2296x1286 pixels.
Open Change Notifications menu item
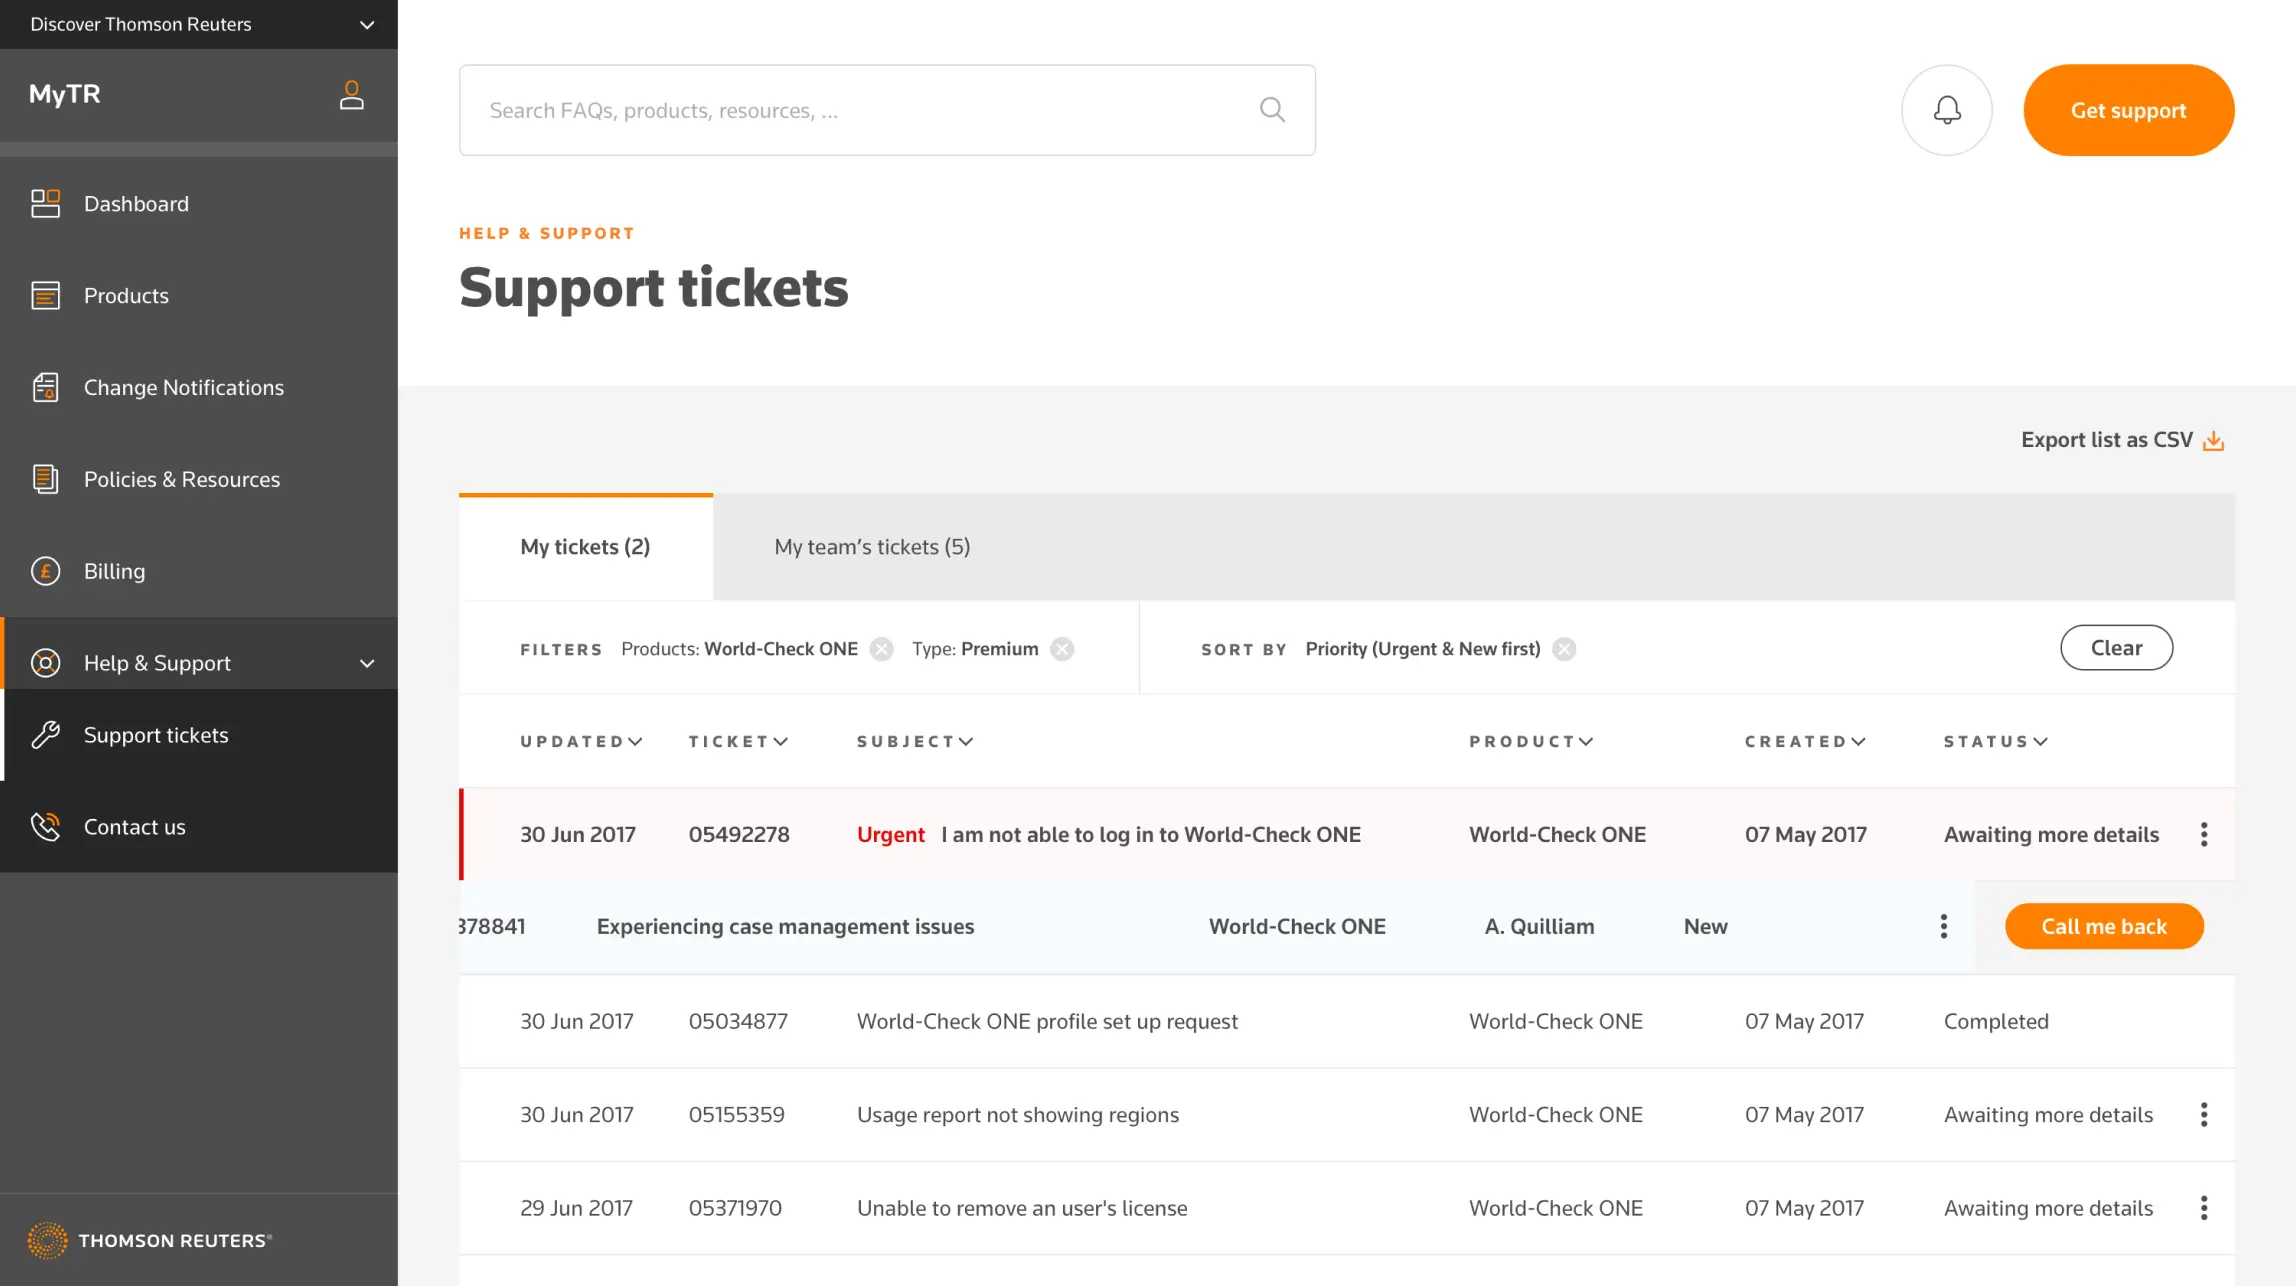click(199, 387)
